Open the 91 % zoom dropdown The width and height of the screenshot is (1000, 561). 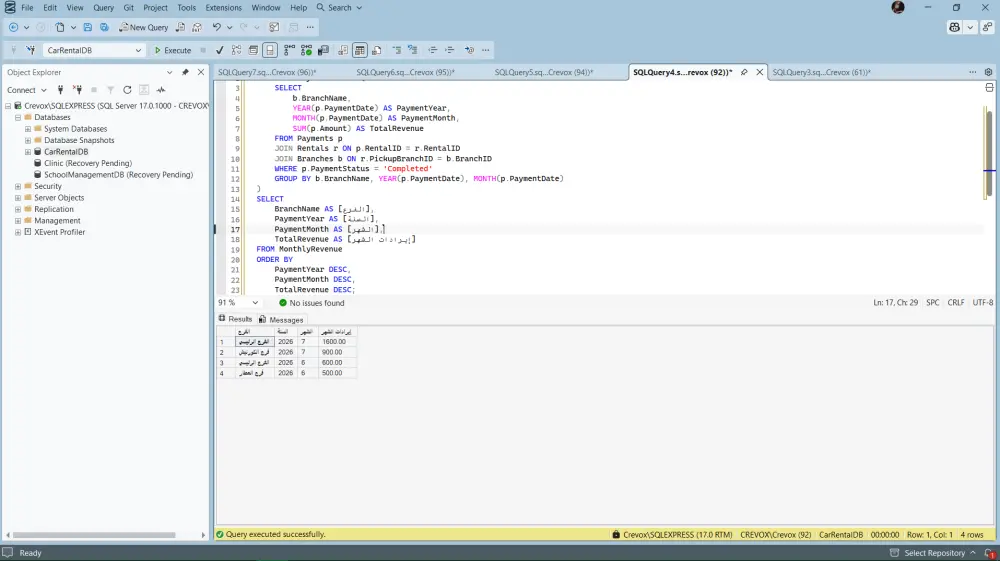(x=255, y=303)
